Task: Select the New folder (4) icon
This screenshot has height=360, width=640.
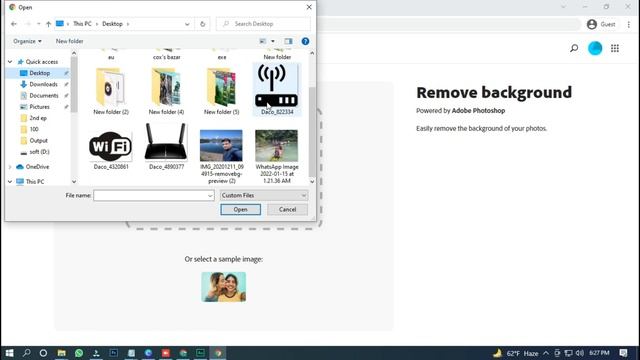Action: pyautogui.click(x=166, y=87)
